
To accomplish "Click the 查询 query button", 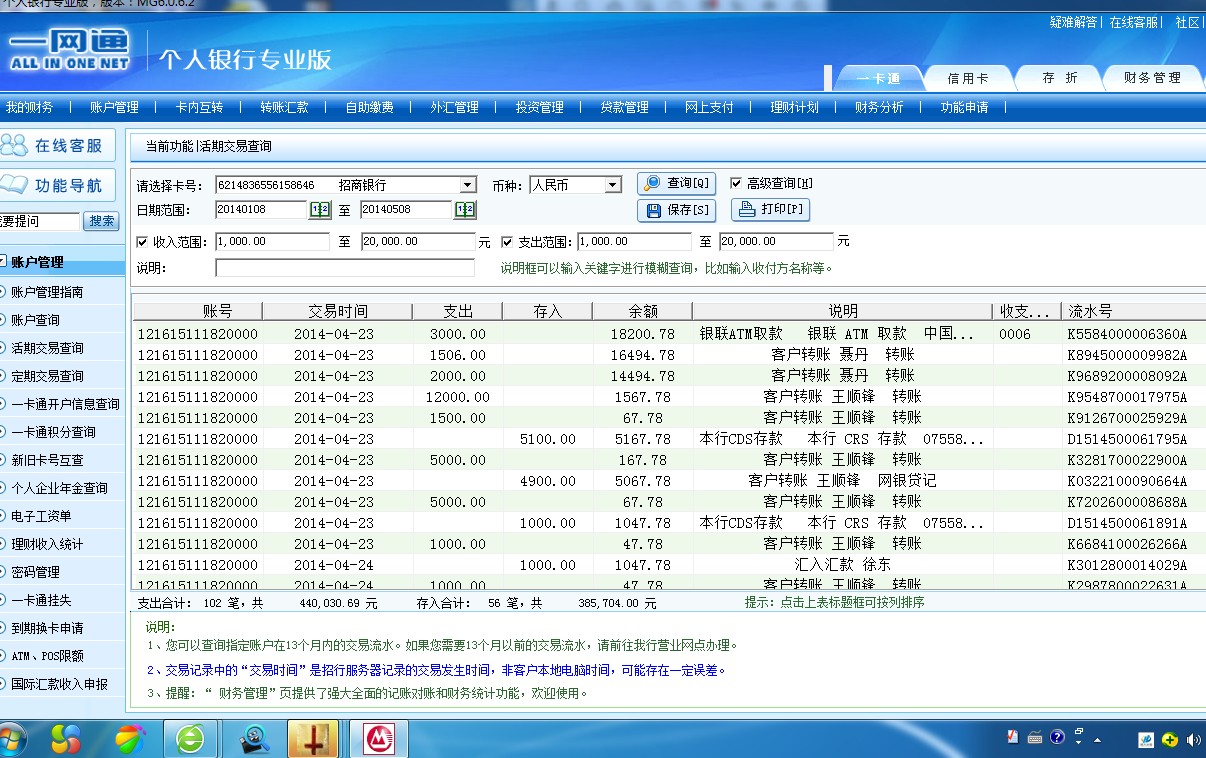I will [677, 183].
